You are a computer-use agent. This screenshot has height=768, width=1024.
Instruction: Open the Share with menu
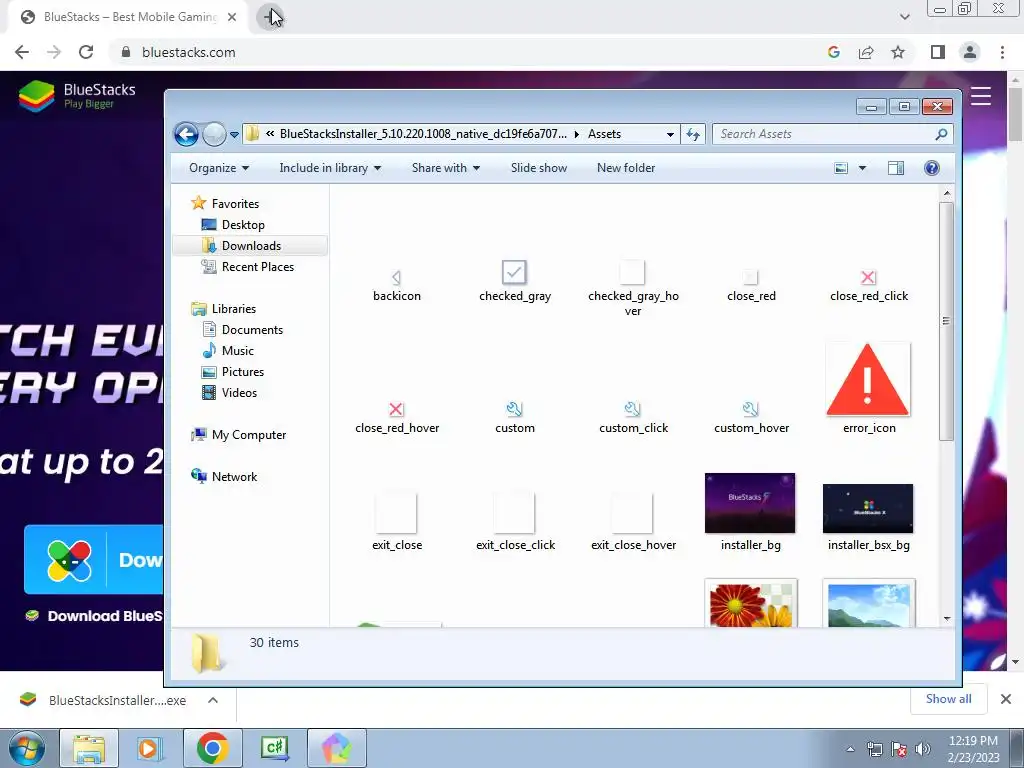coord(445,168)
